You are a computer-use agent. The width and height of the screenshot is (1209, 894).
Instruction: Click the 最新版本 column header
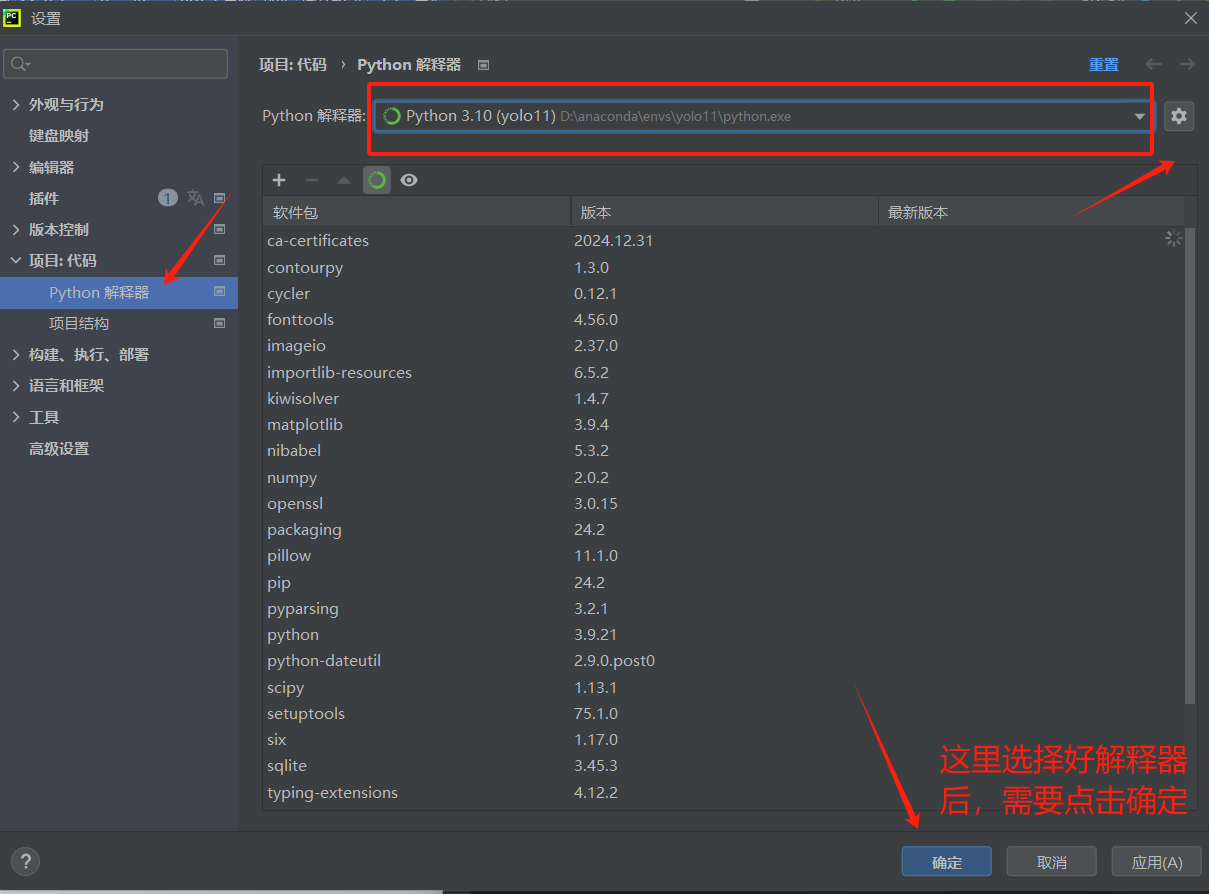[x=1031, y=212]
